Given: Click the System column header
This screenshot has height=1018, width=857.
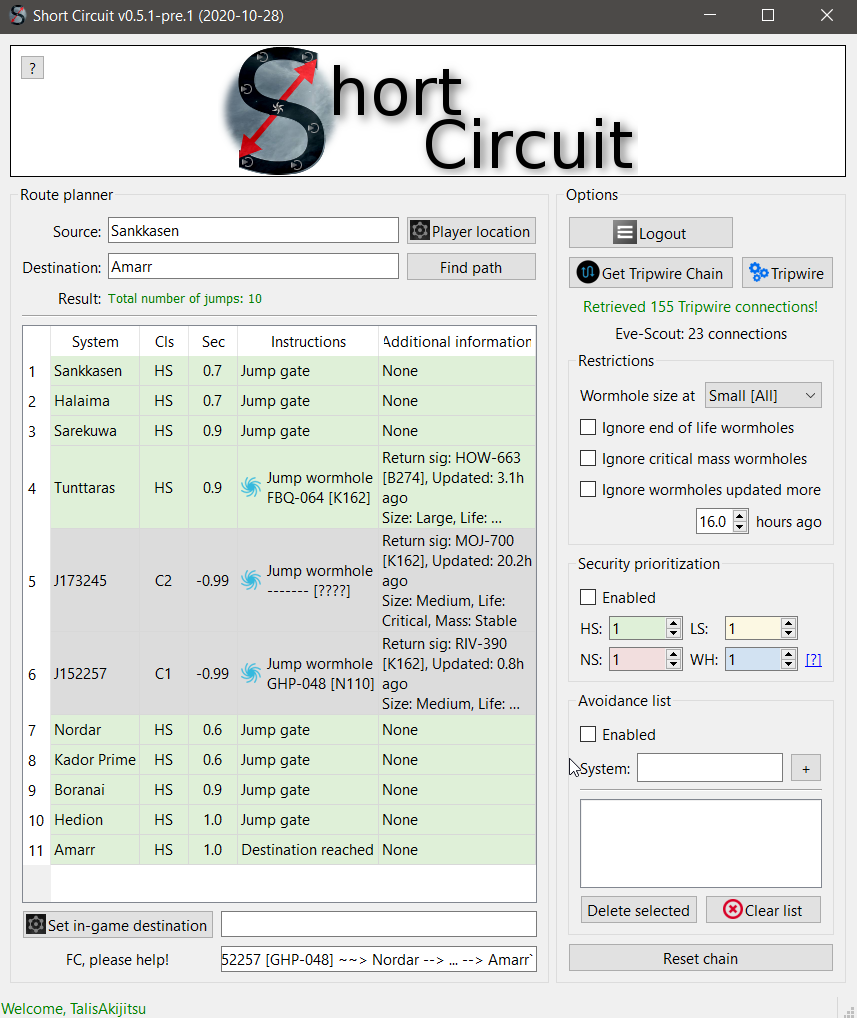Looking at the screenshot, I should pos(95,341).
